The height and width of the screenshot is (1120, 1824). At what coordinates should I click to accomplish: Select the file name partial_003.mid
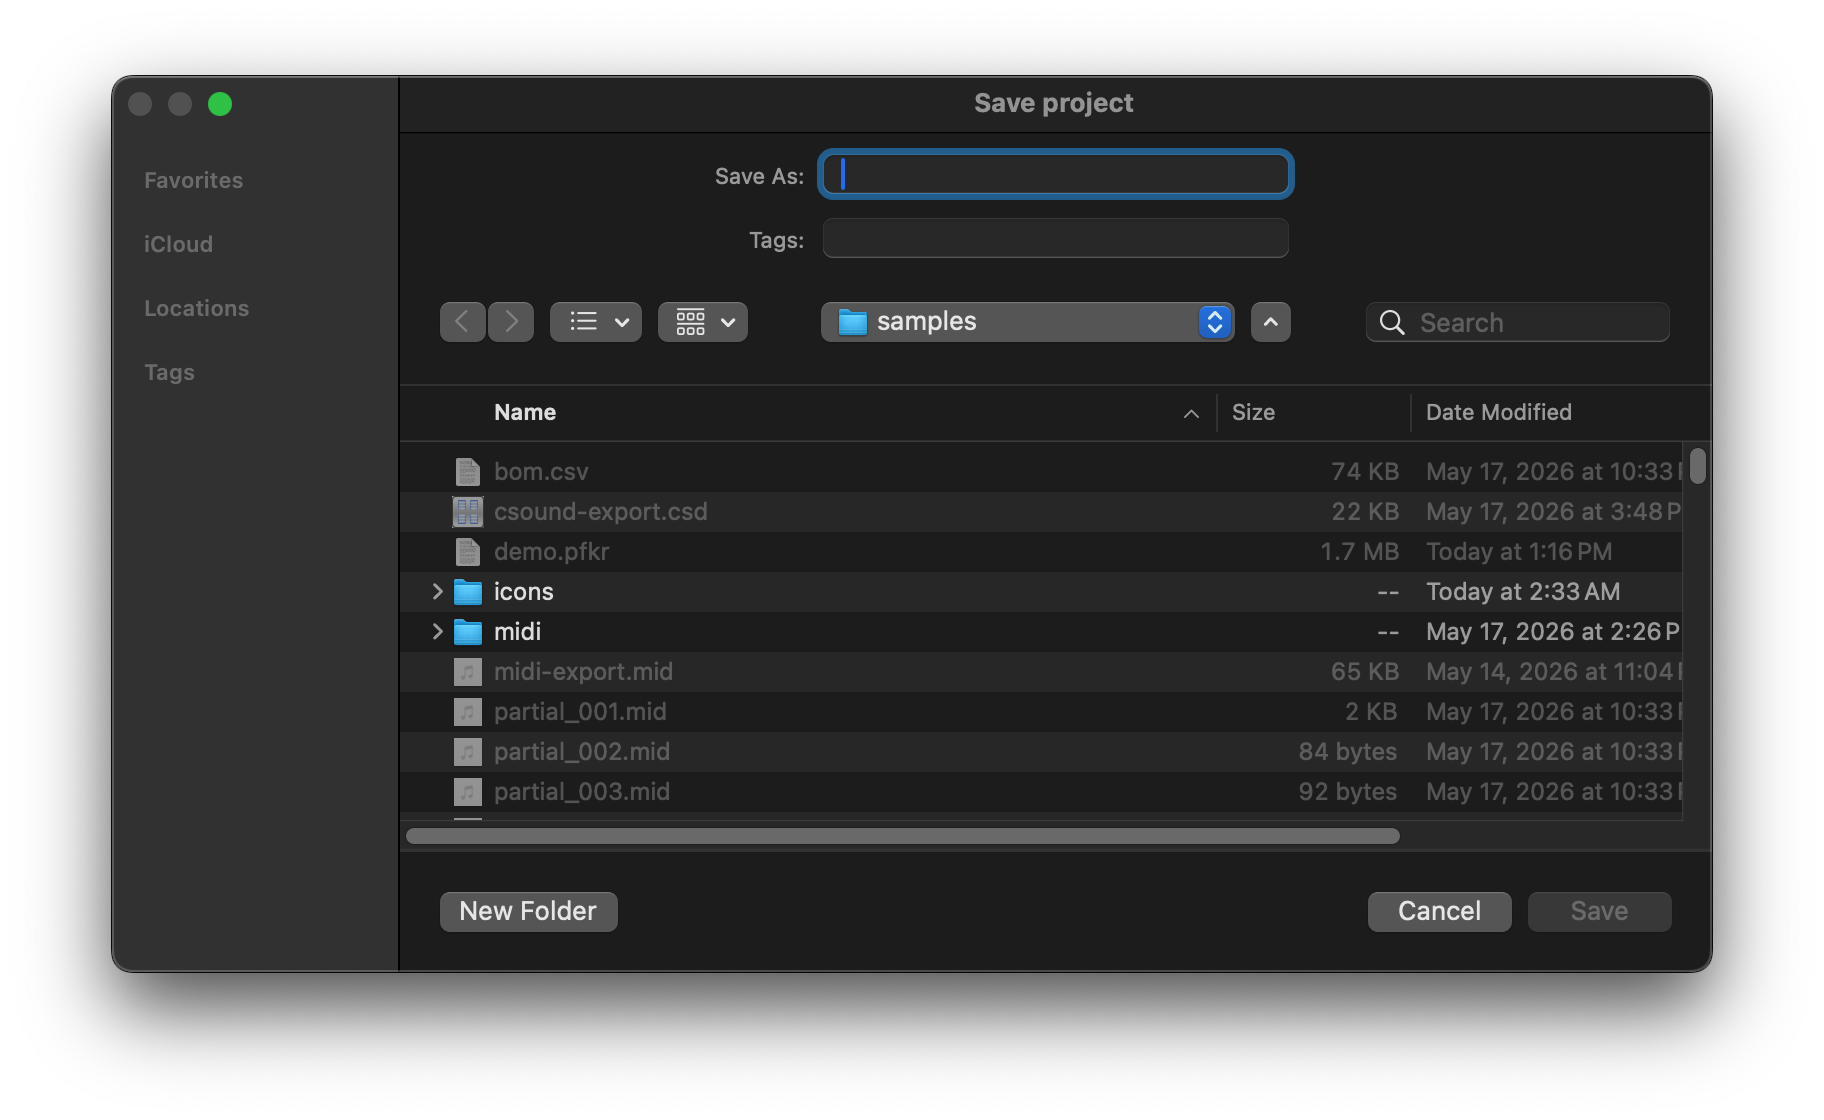coord(582,791)
